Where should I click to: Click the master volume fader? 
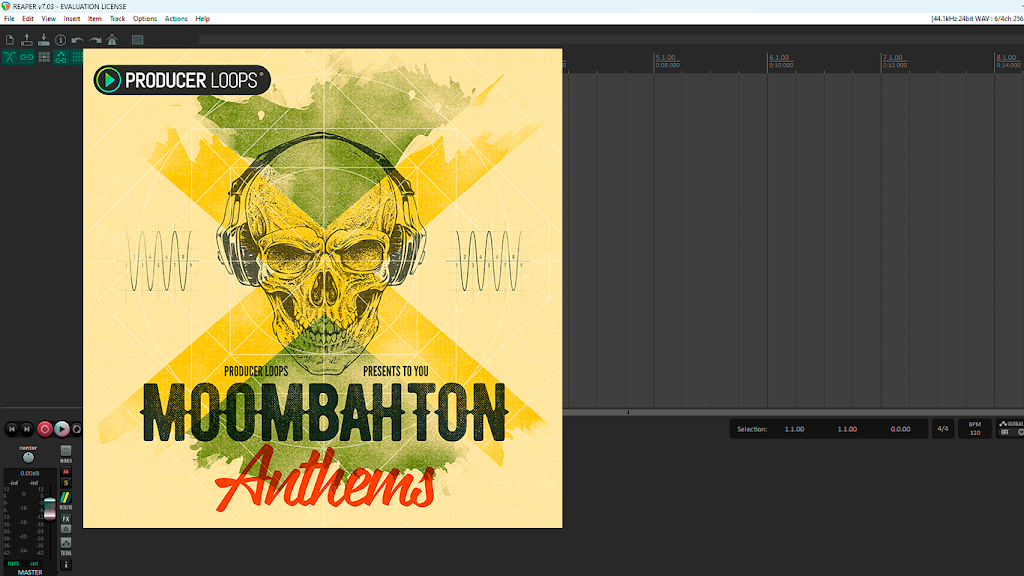[x=50, y=509]
